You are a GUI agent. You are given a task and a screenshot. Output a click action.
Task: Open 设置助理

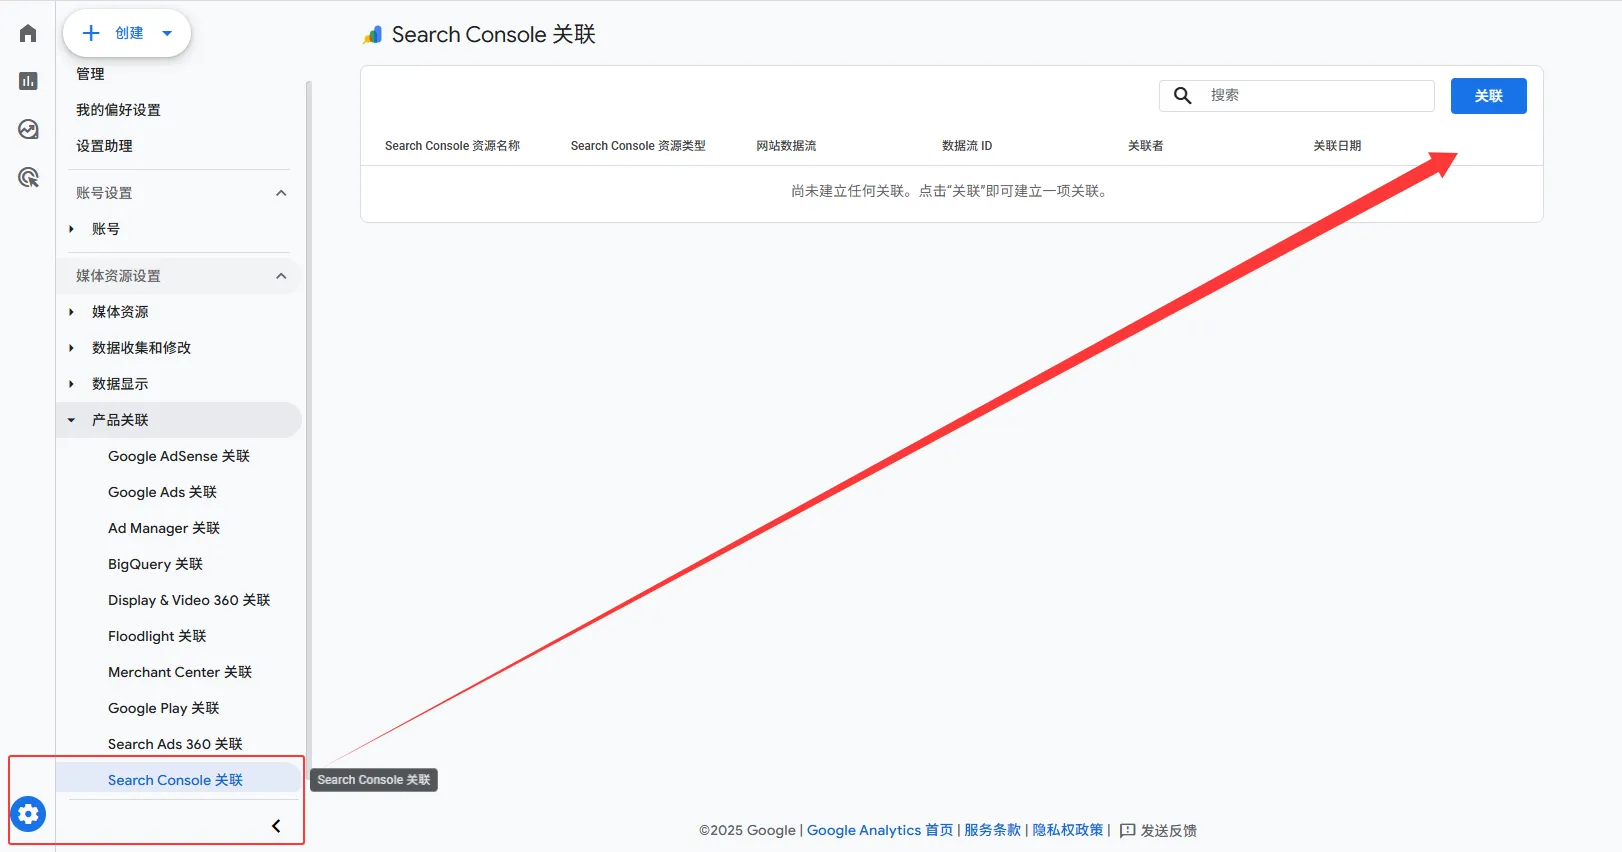(104, 146)
